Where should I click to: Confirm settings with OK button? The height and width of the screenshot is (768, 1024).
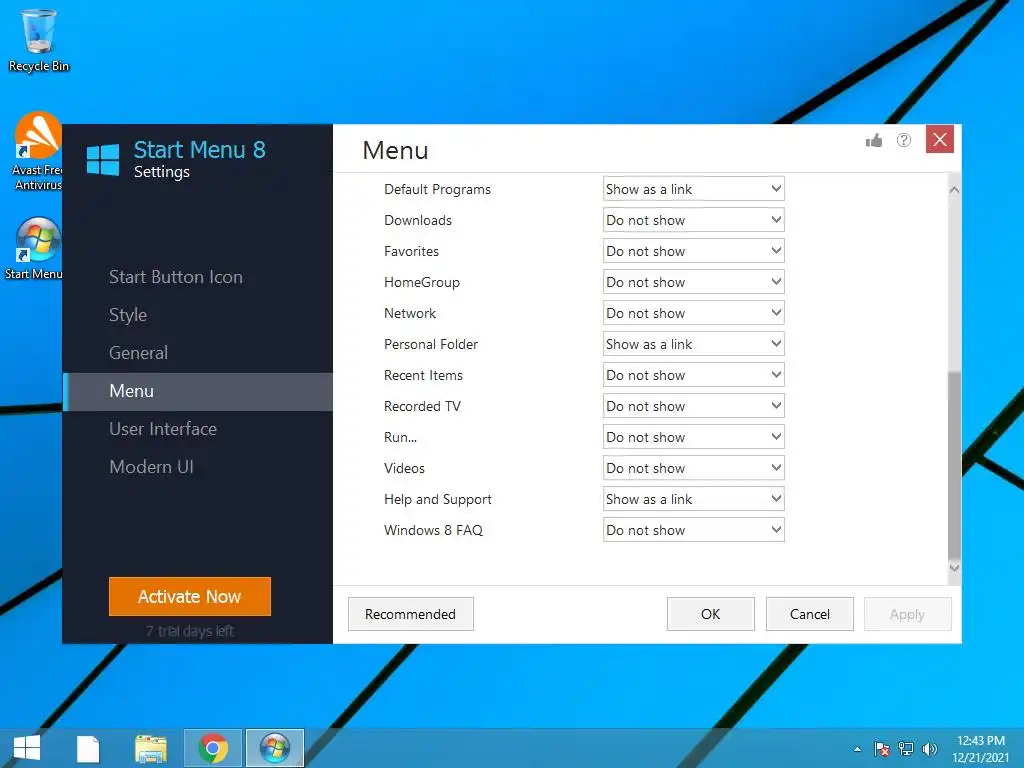711,614
